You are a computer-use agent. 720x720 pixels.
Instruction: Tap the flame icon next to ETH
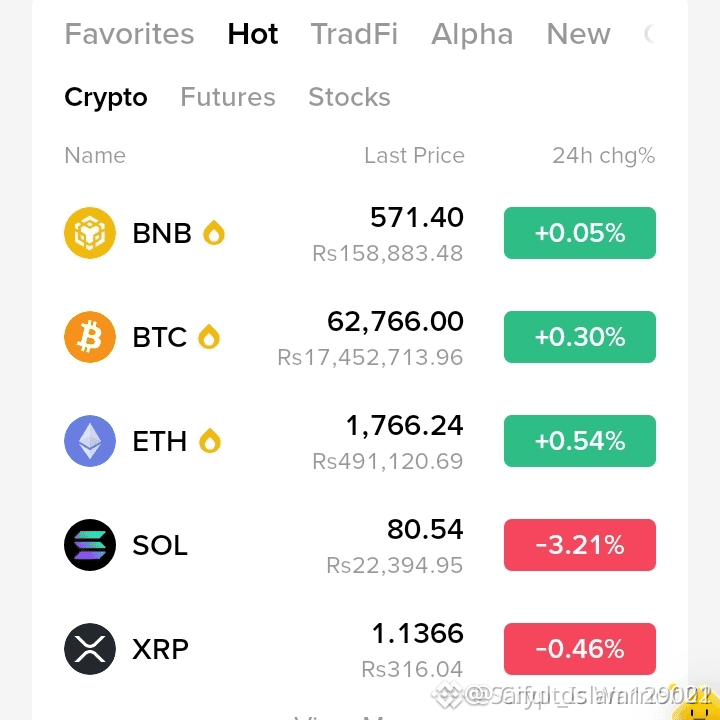coord(210,441)
